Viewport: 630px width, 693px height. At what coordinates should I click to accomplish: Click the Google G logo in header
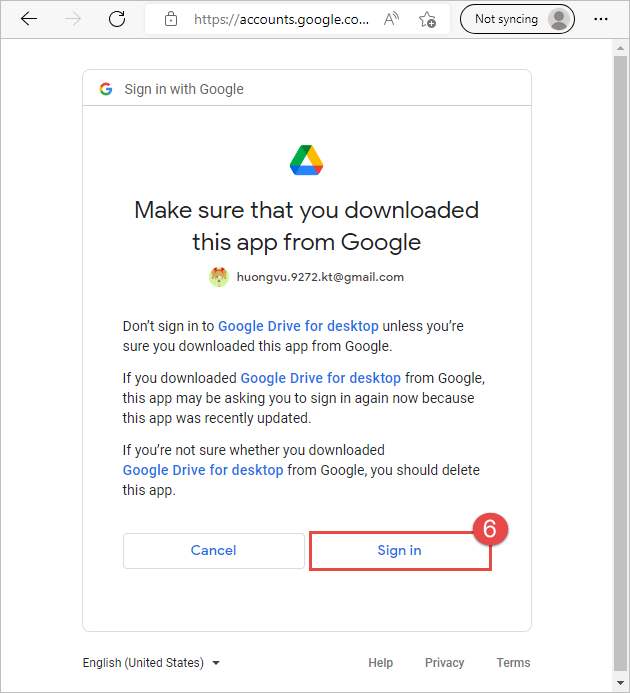106,89
